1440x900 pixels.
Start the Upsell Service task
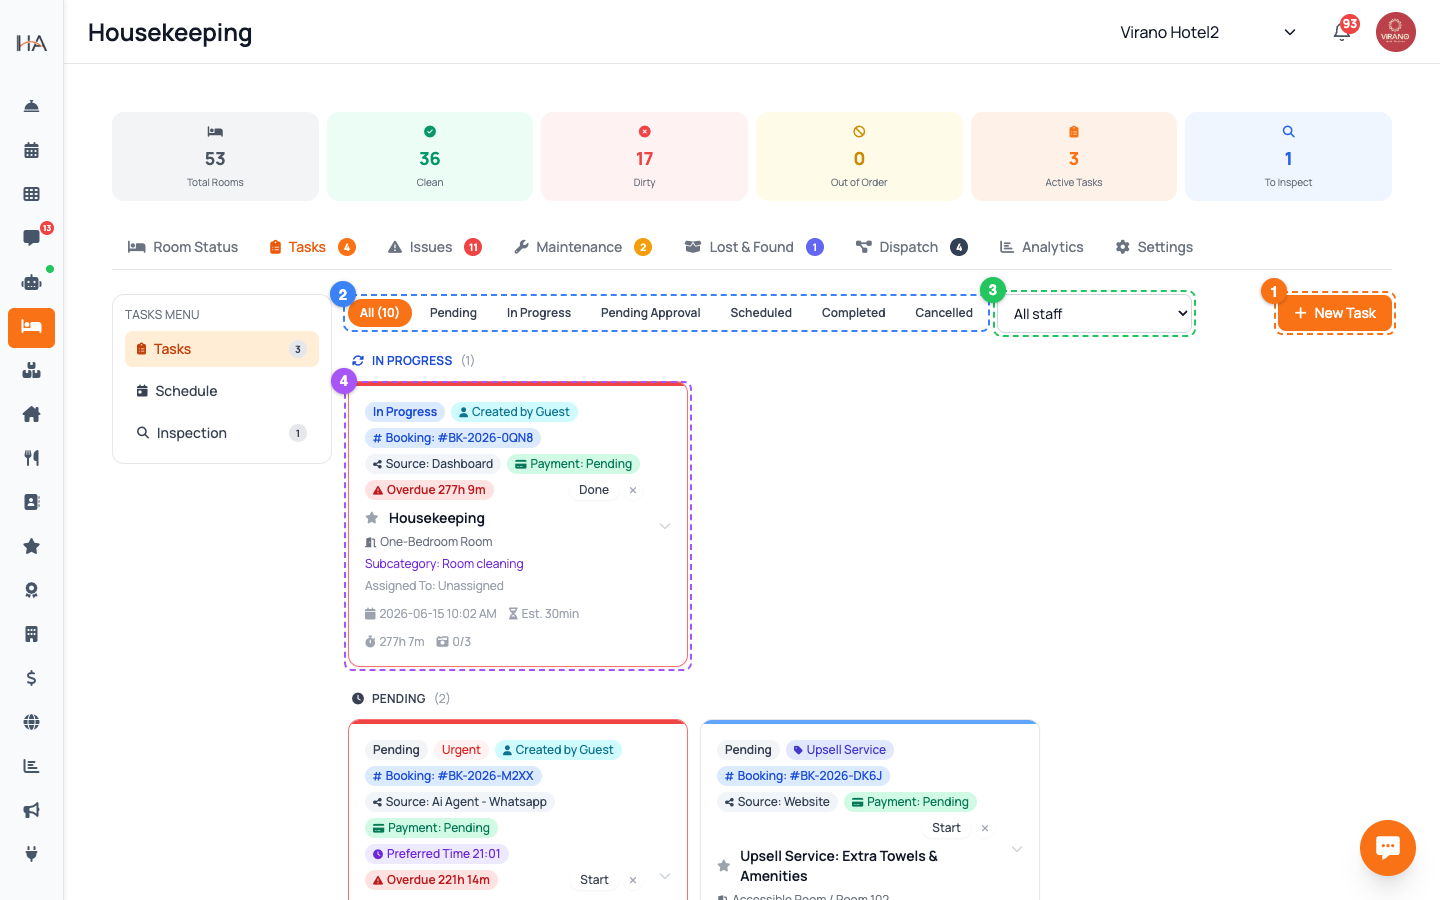click(x=946, y=828)
